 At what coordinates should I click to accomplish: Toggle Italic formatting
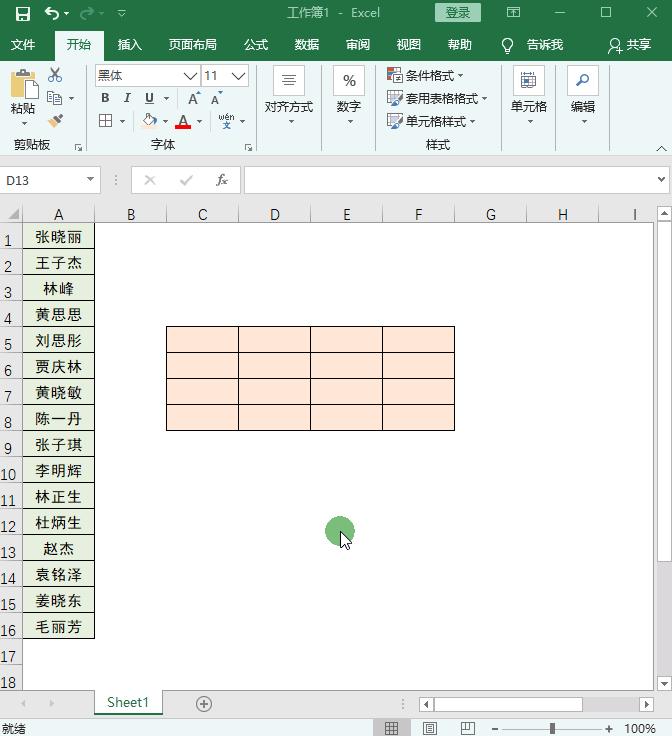127,98
